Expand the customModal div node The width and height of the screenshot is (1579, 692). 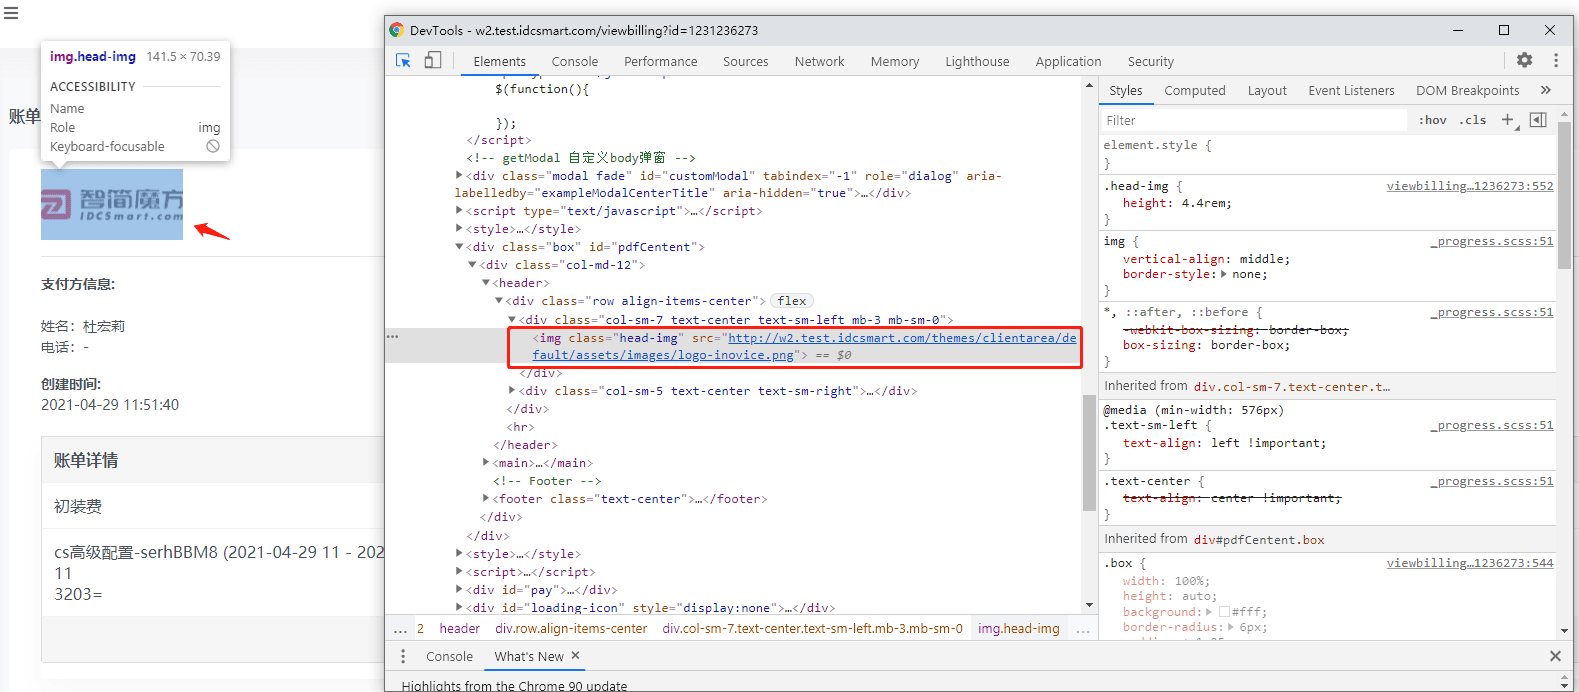click(x=460, y=176)
